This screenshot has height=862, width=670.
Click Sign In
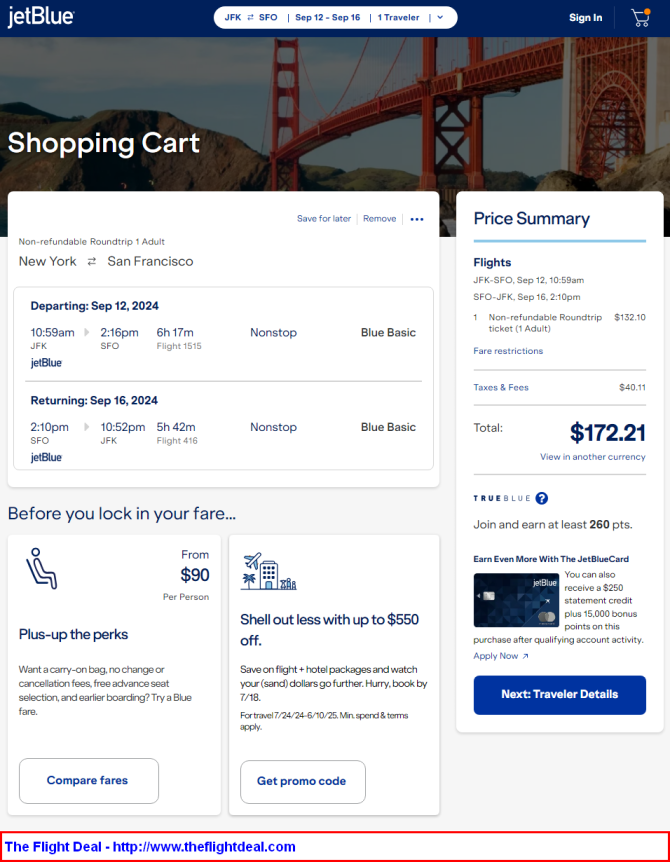coord(585,18)
